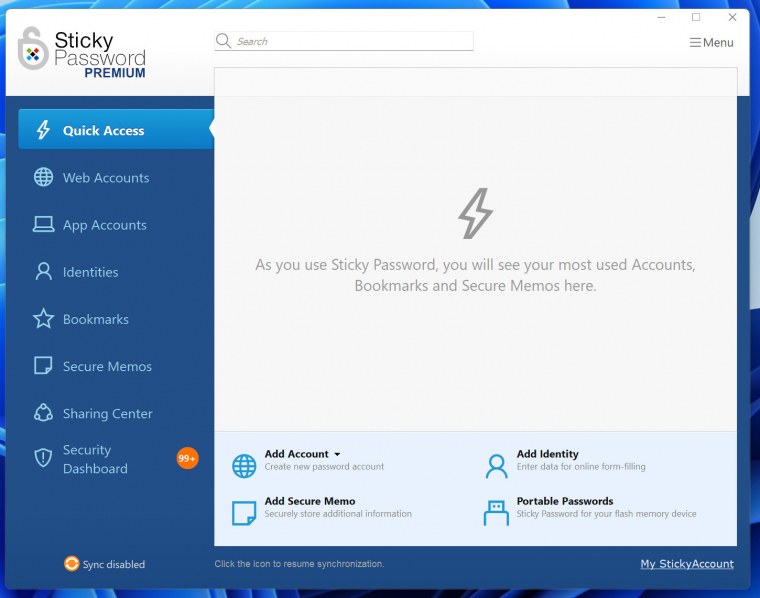The width and height of the screenshot is (760, 598).
Task: Click the 99+ security alerts badge
Action: 187,458
